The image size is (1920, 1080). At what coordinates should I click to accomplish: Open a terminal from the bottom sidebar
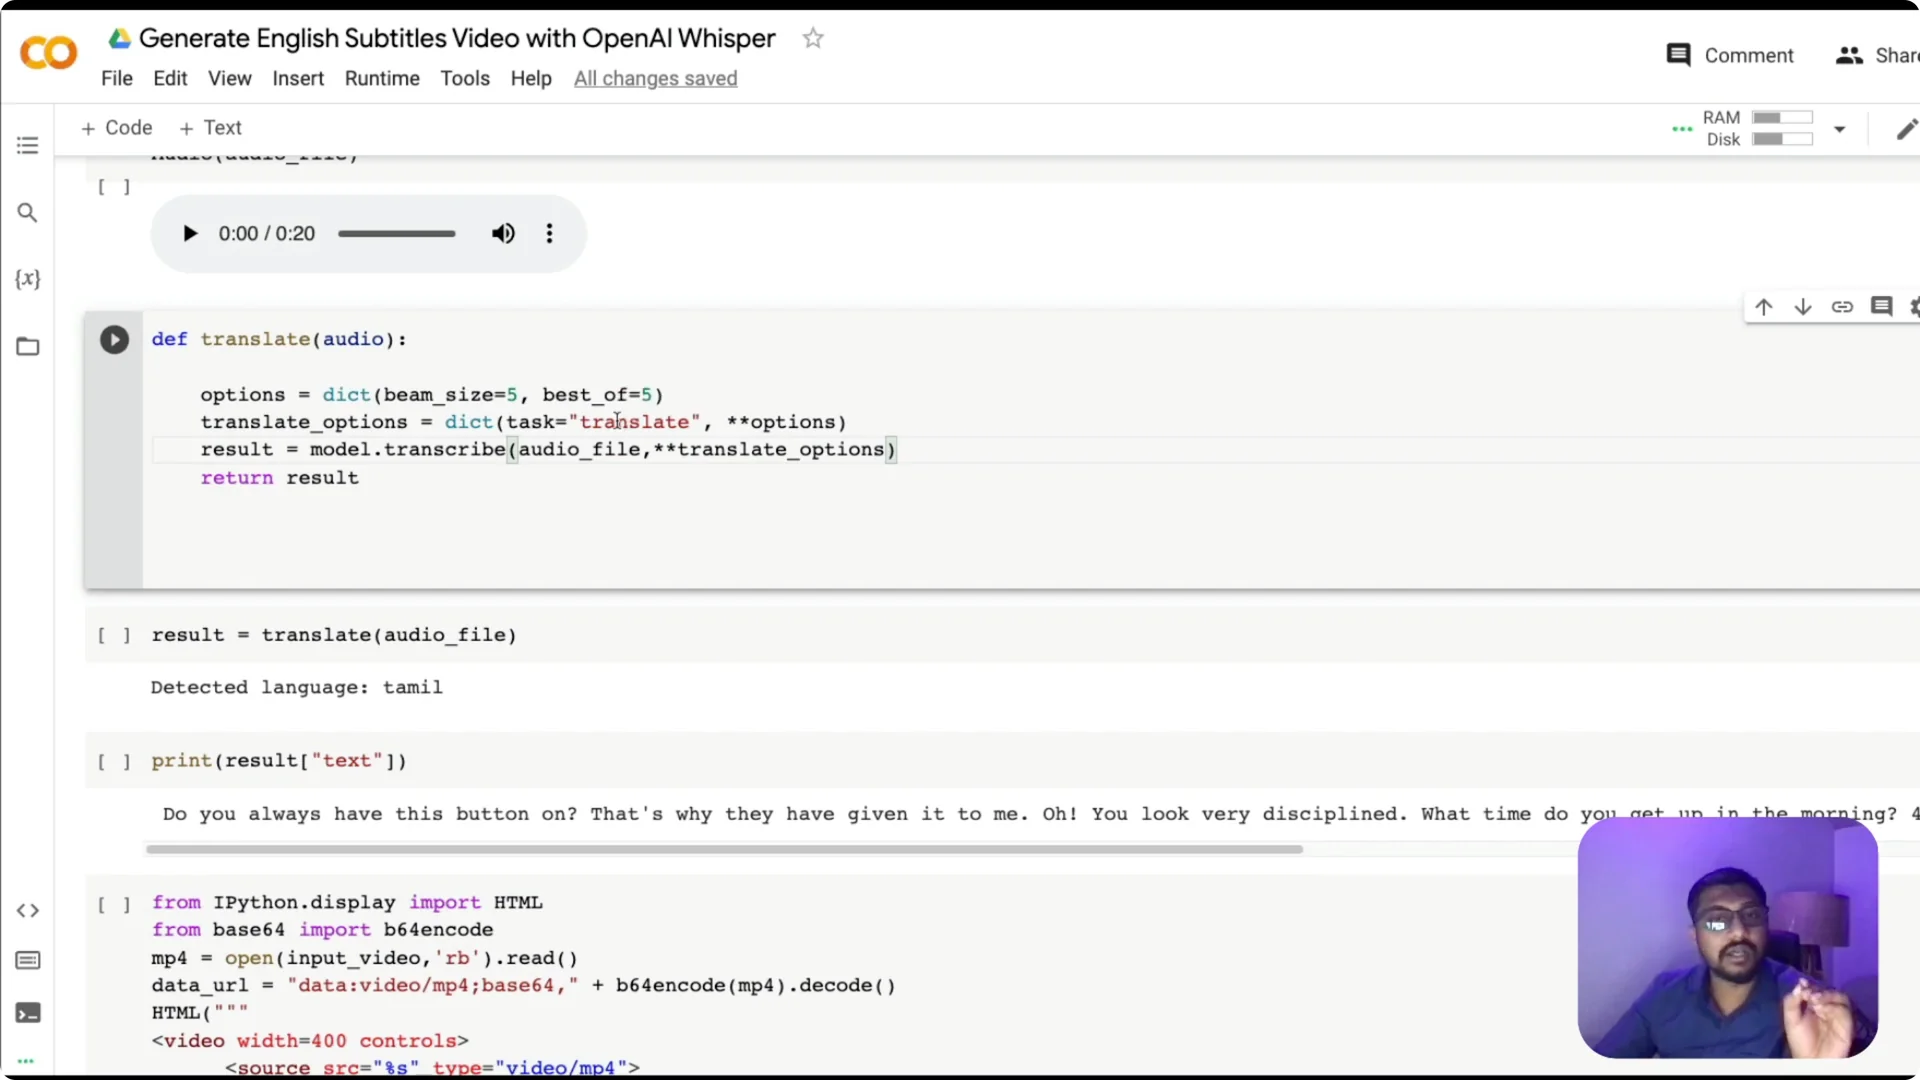27,1013
